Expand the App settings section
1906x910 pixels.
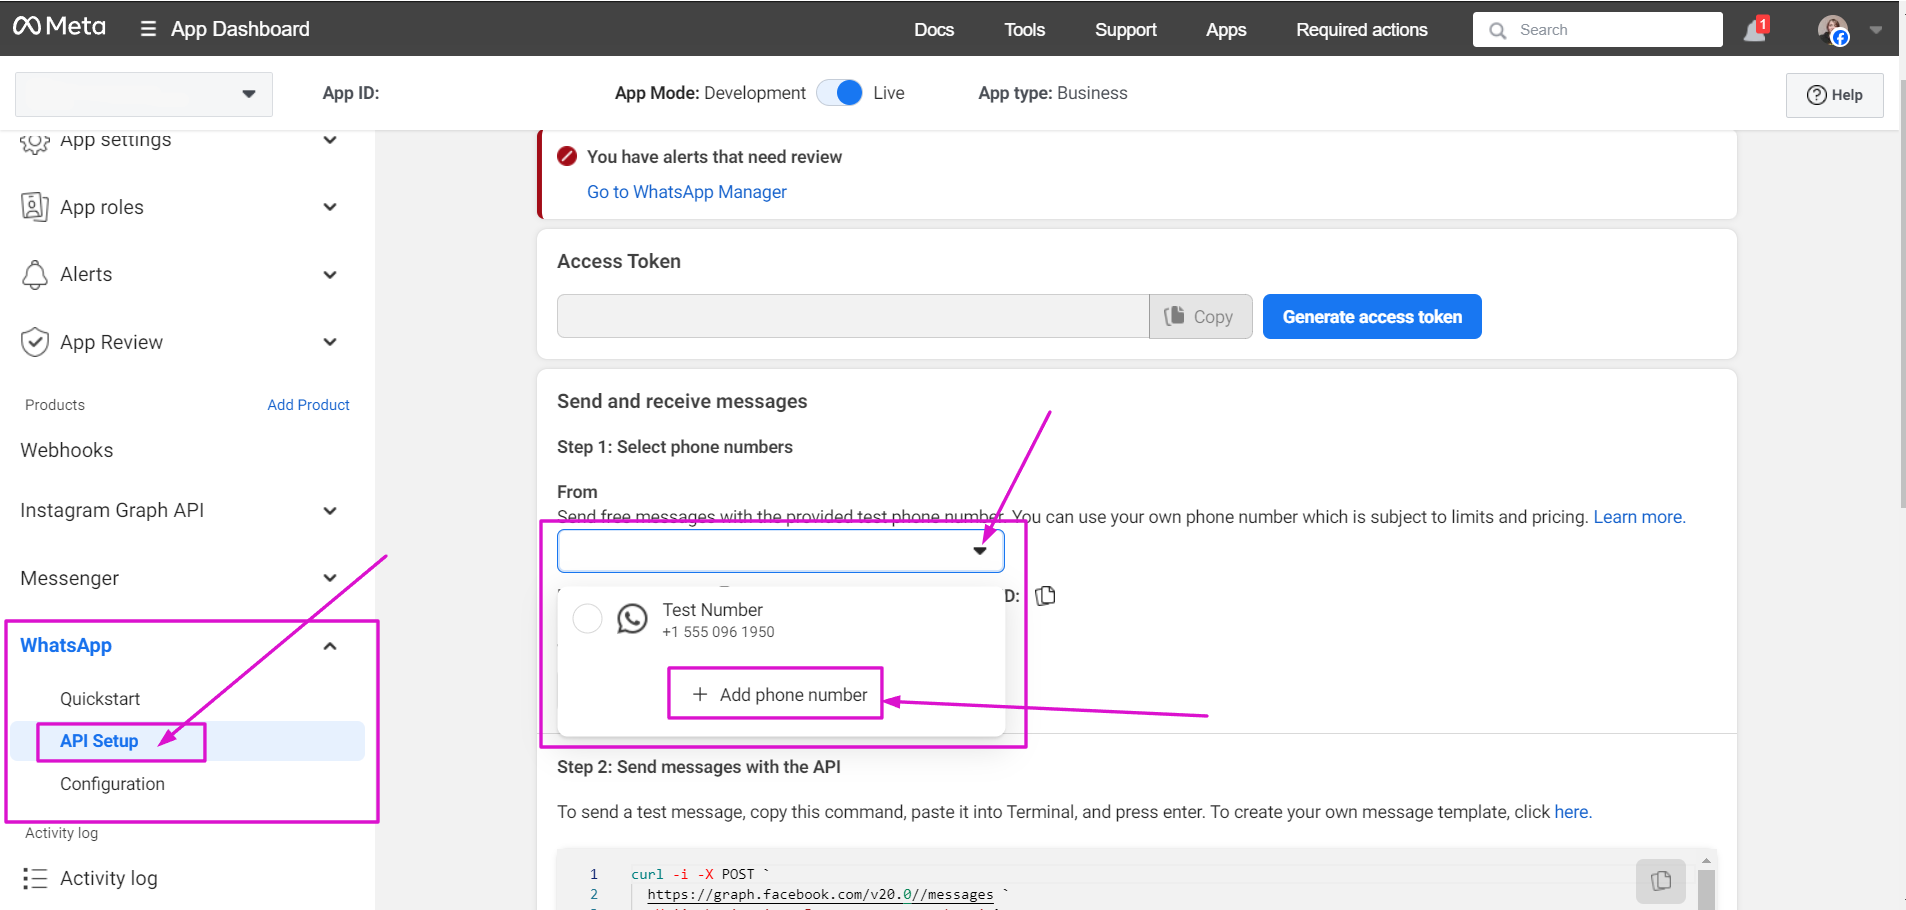[x=330, y=140]
